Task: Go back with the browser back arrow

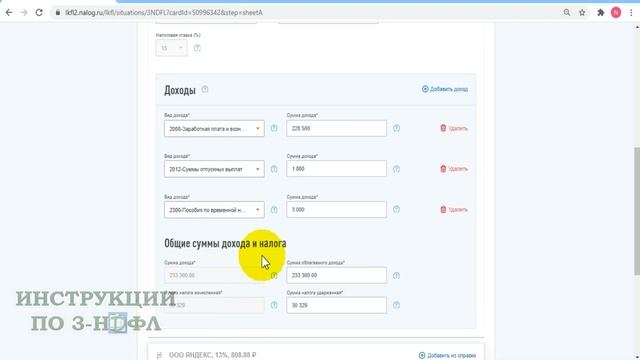Action: coord(9,13)
